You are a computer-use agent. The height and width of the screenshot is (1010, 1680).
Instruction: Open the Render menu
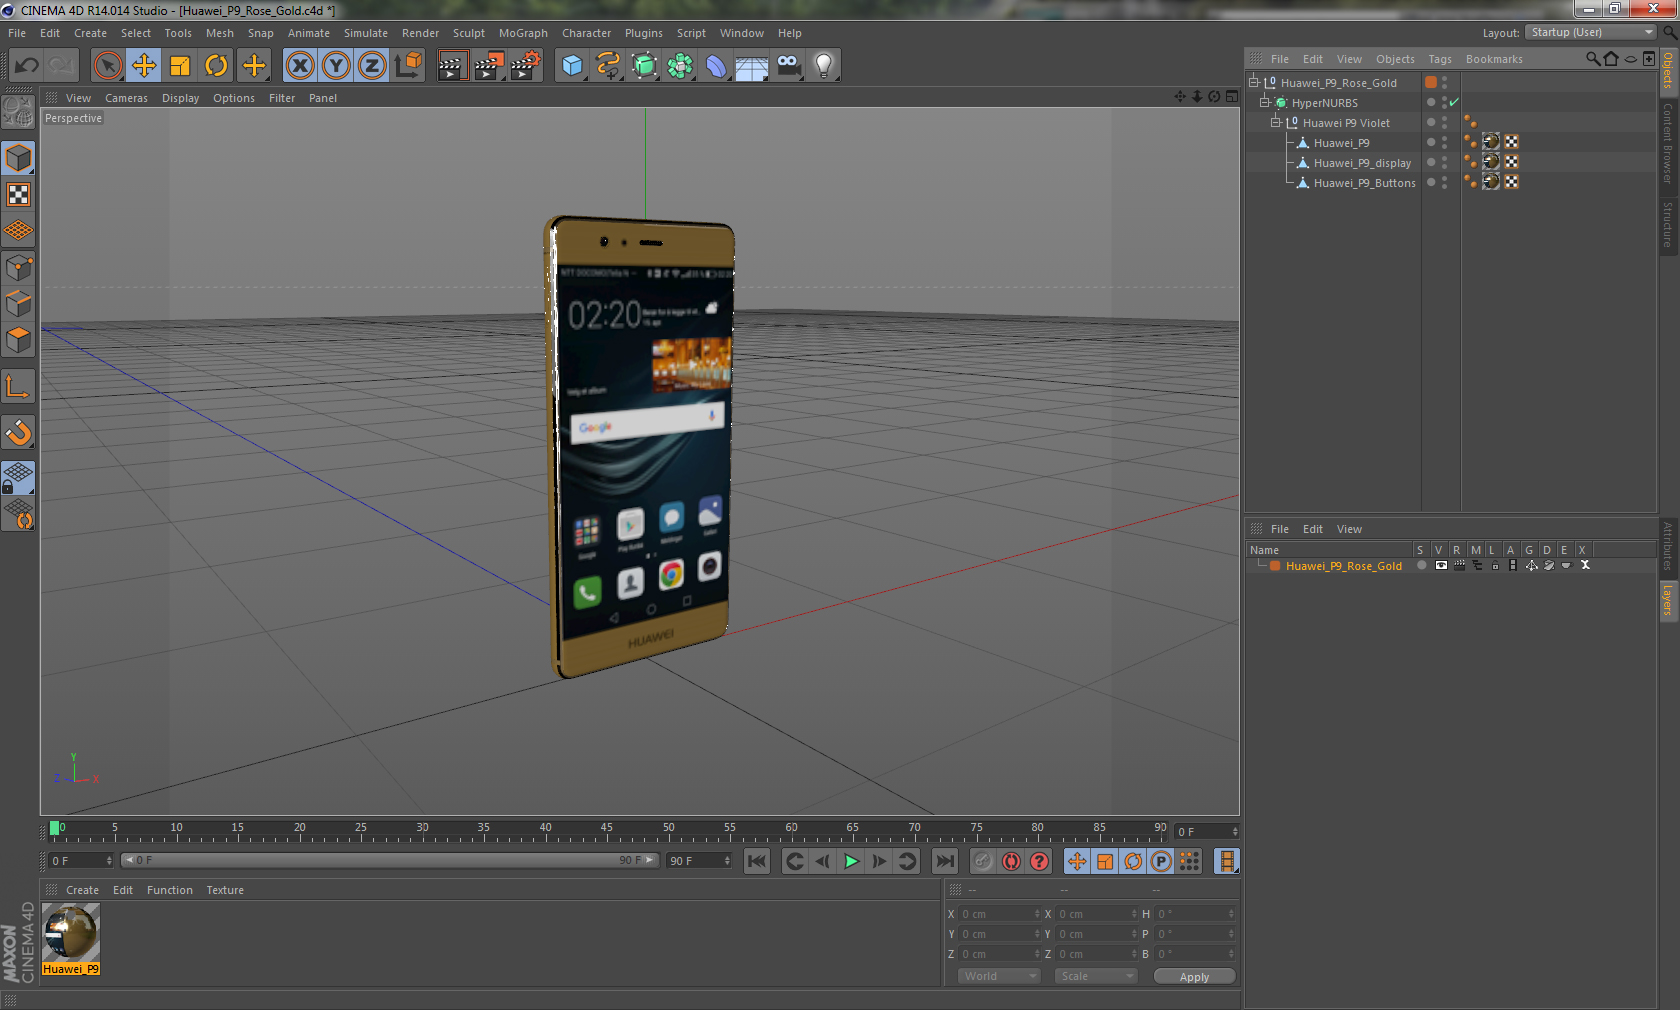420,33
